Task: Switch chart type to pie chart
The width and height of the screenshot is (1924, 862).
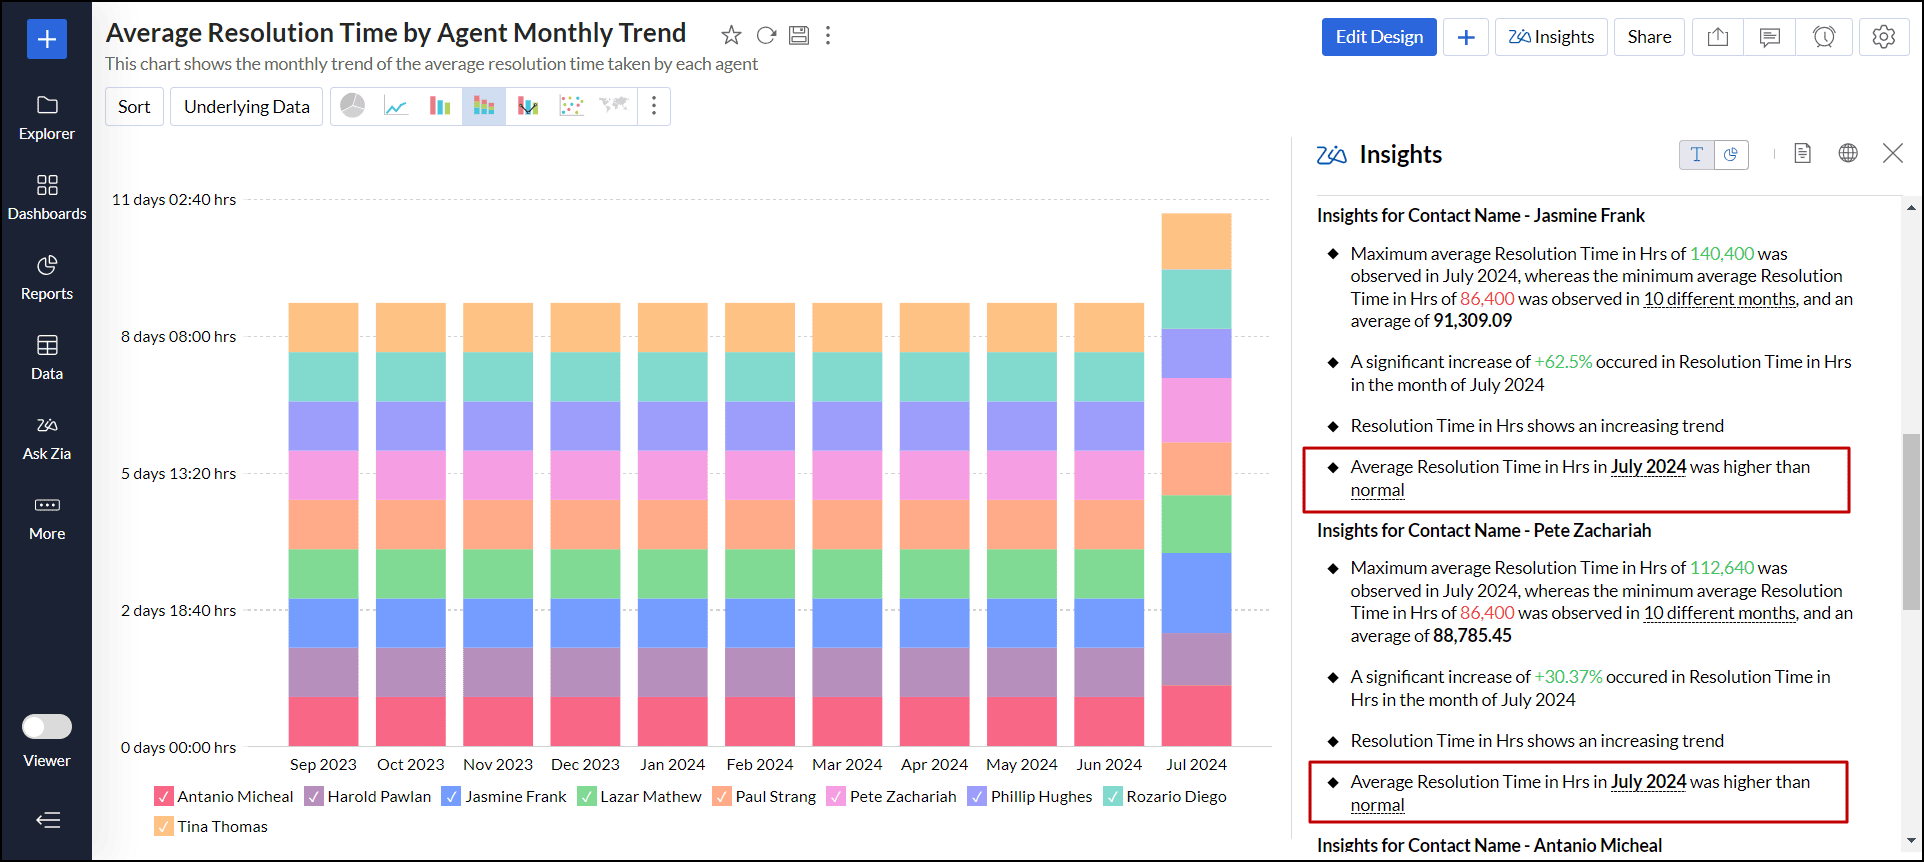Action: coord(352,106)
